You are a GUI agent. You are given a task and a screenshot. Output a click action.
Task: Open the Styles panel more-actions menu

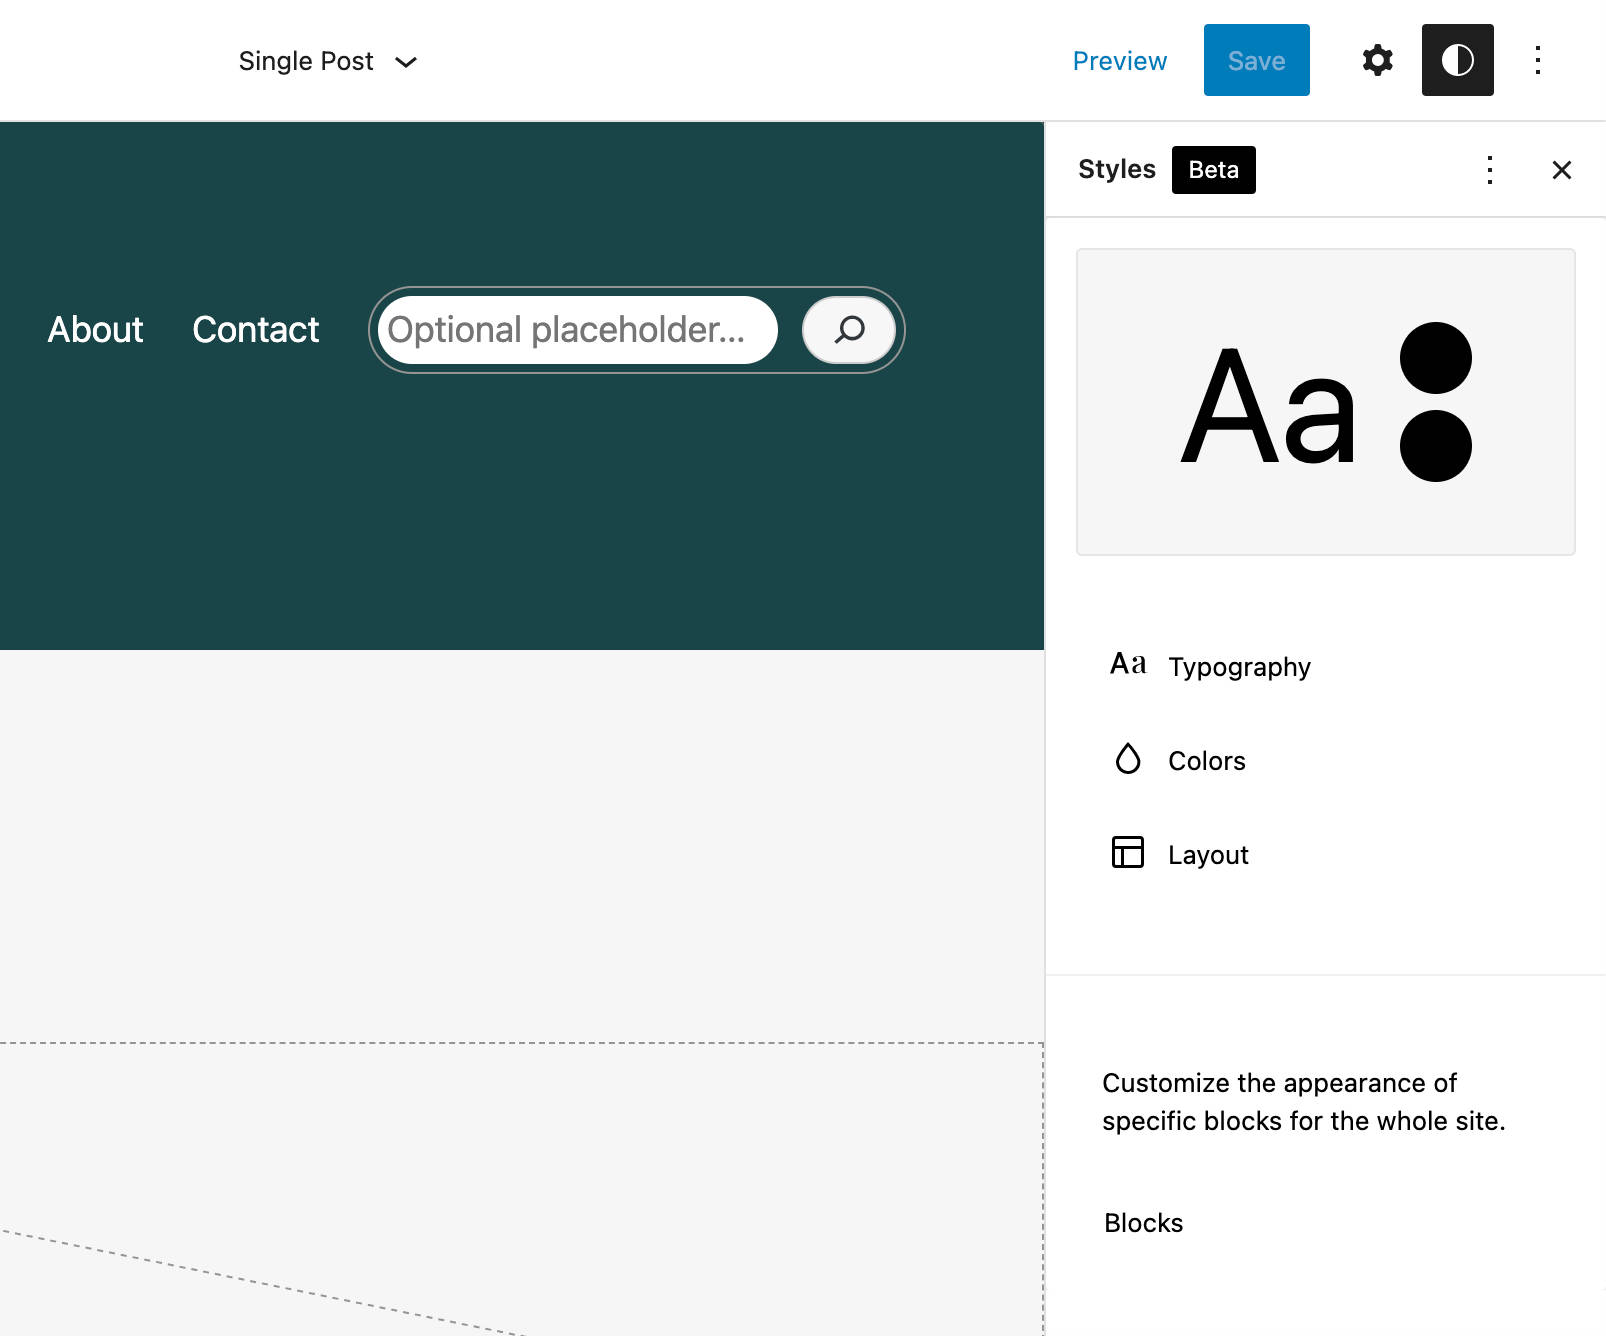point(1489,170)
